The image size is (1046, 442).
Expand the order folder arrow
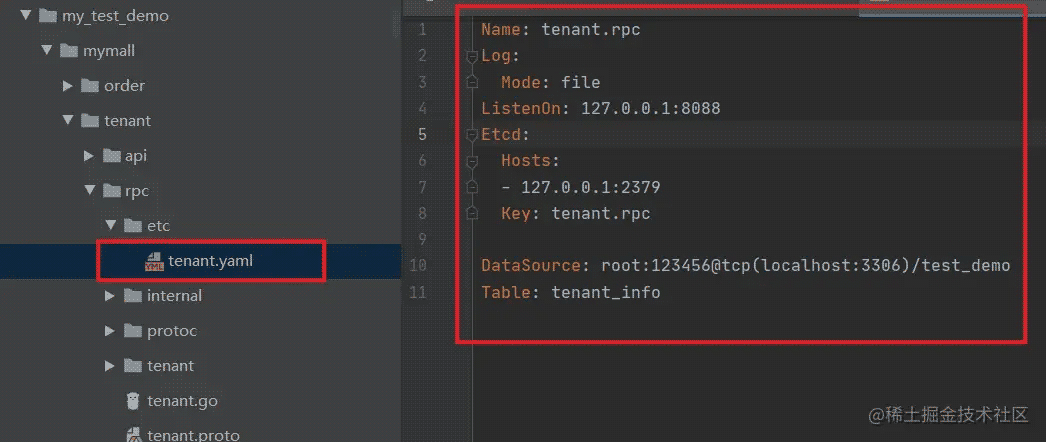[x=68, y=86]
